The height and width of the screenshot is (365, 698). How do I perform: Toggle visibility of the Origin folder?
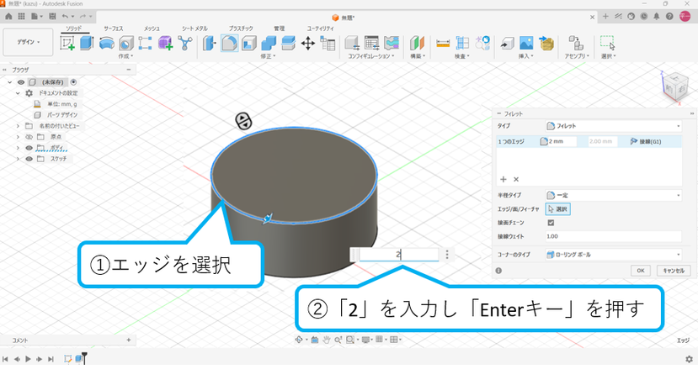29,137
